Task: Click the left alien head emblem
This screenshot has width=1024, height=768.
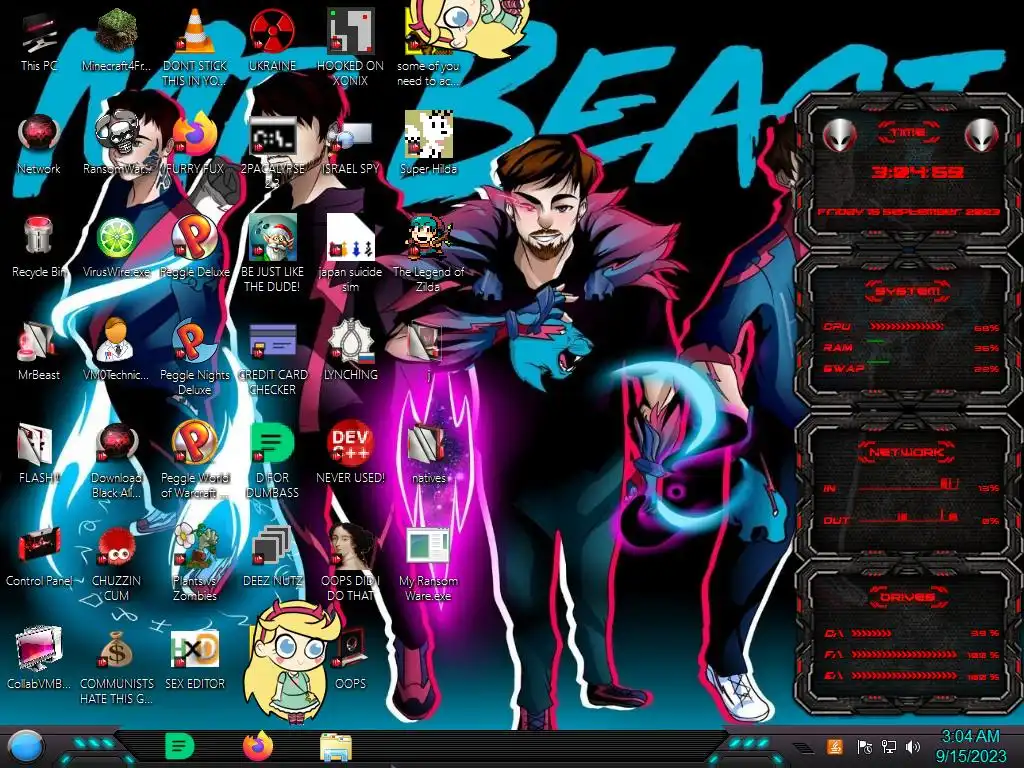Action: [839, 135]
